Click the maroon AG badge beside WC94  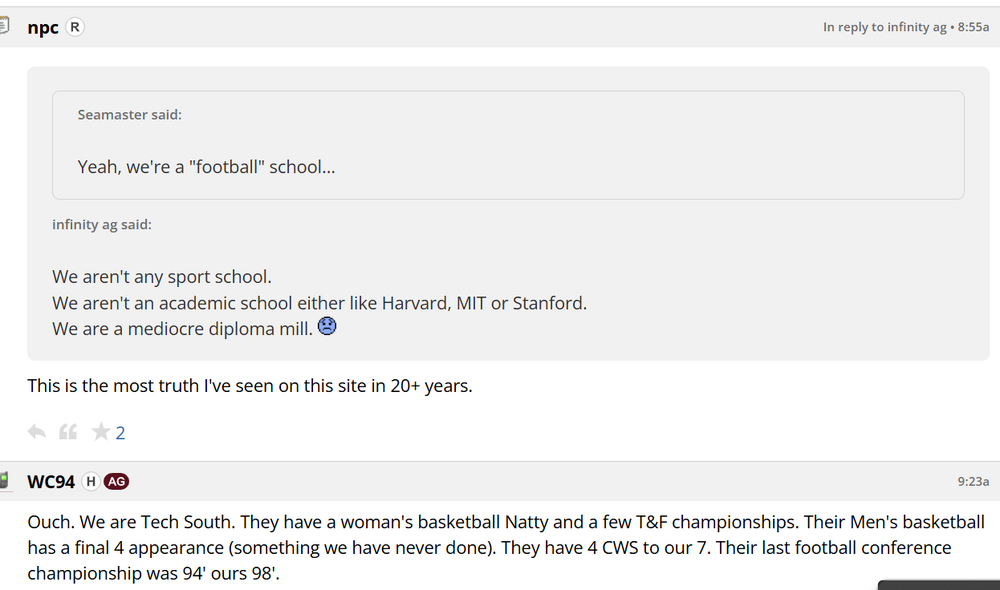(117, 482)
